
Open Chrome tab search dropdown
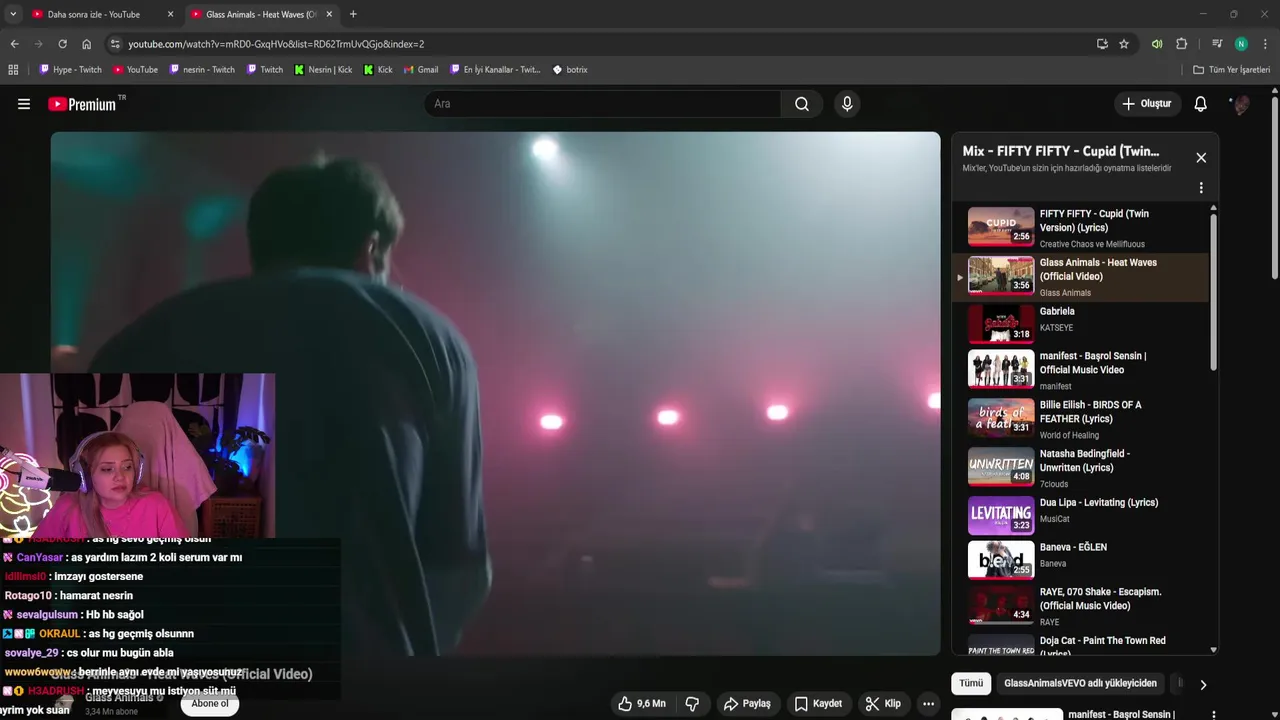tap(13, 14)
